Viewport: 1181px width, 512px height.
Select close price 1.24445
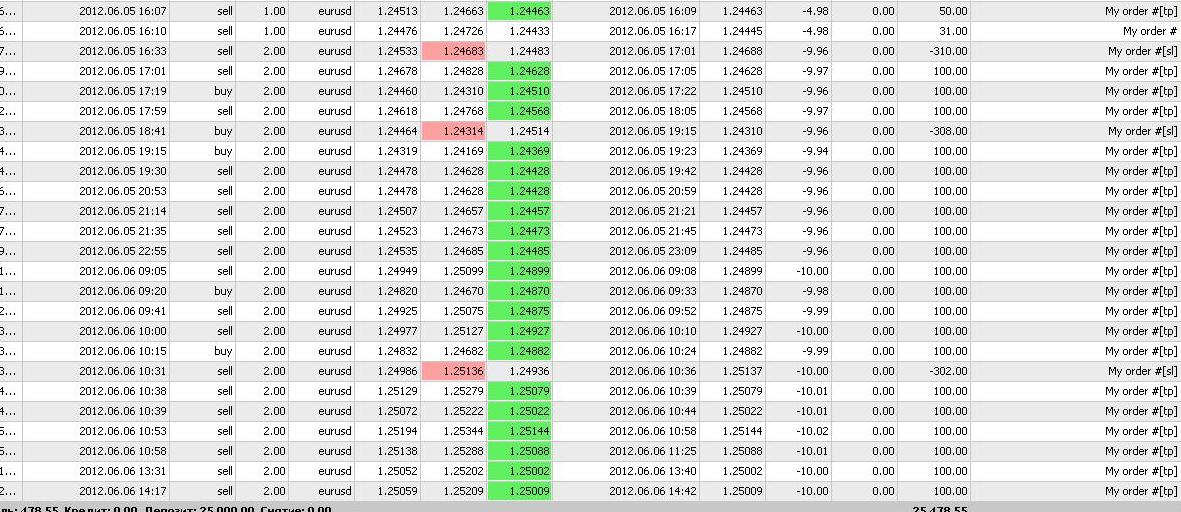(742, 32)
